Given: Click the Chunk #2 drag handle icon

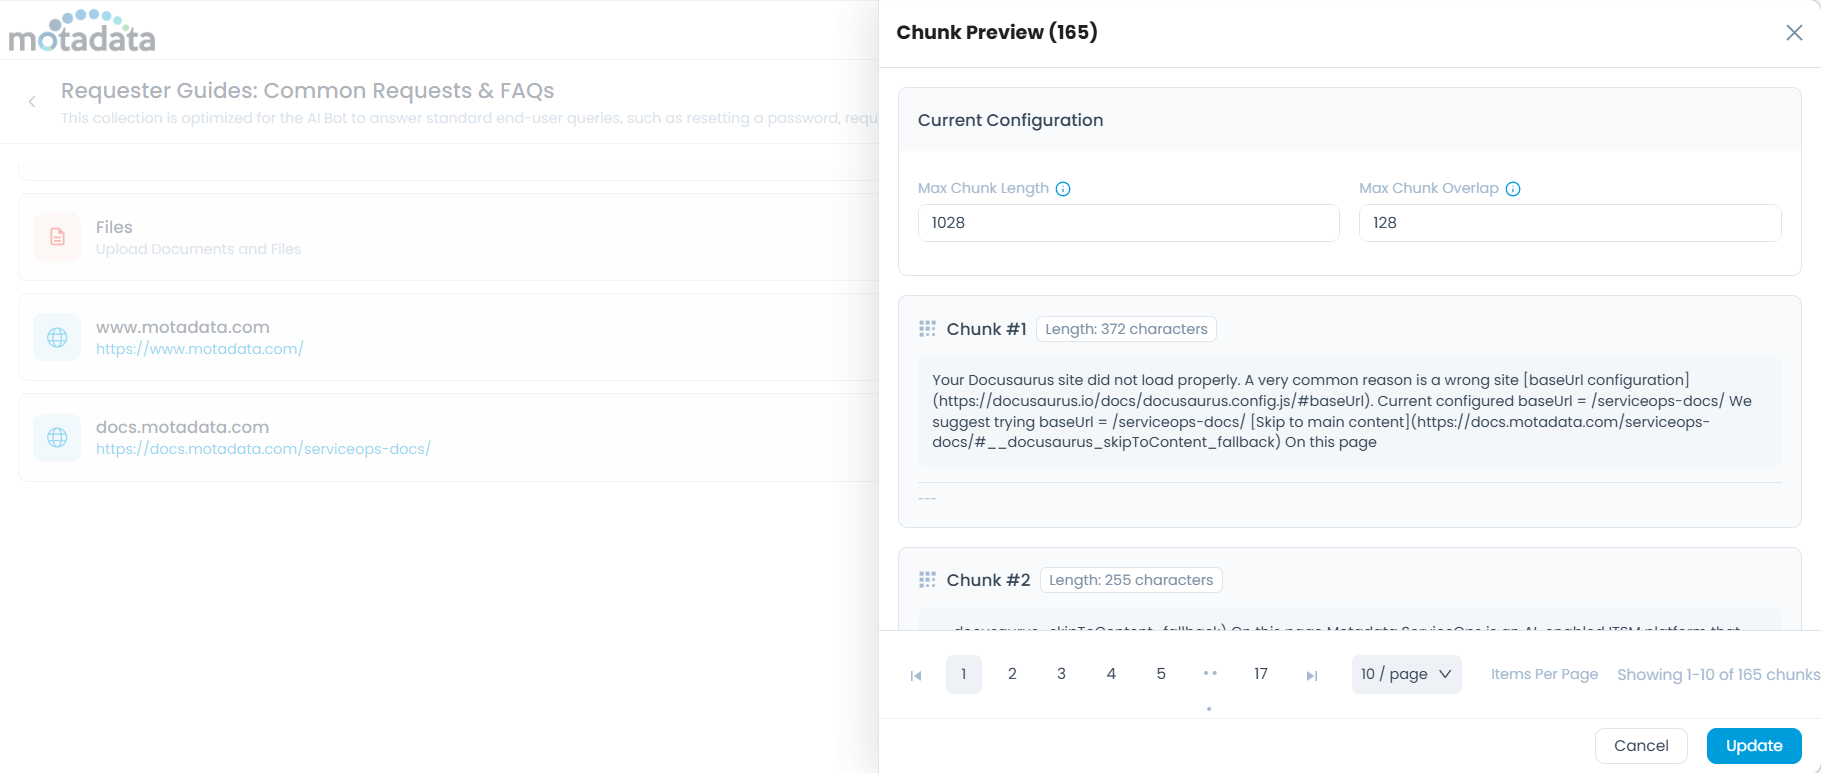Looking at the screenshot, I should pyautogui.click(x=927, y=580).
